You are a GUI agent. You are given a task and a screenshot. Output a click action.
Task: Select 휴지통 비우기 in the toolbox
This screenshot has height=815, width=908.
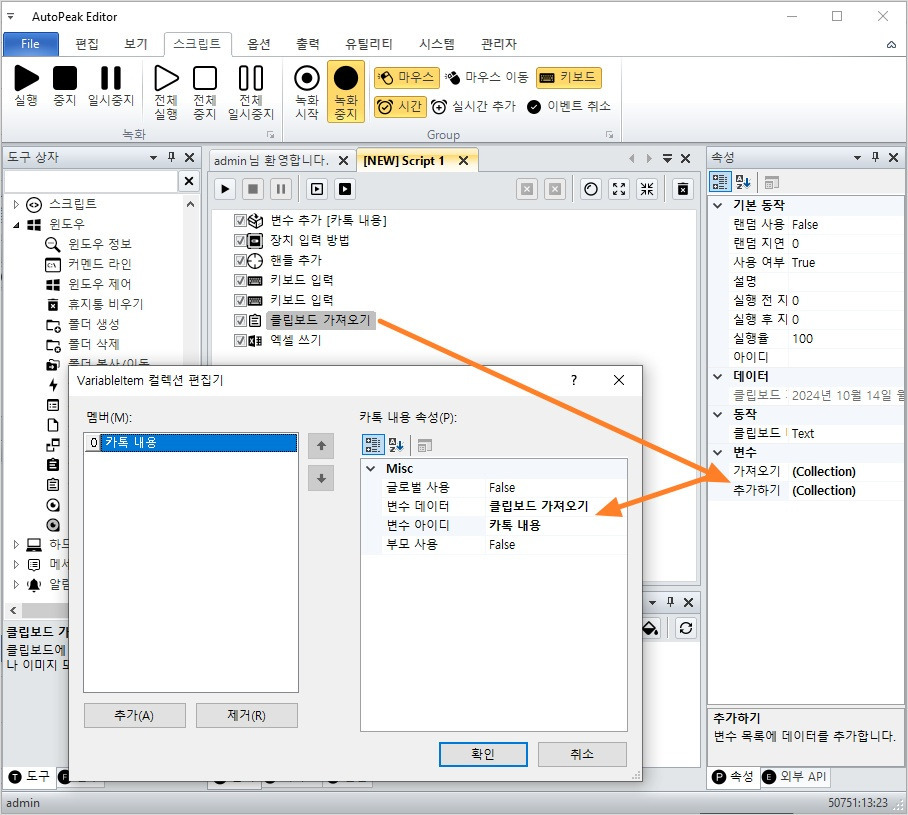tap(105, 304)
